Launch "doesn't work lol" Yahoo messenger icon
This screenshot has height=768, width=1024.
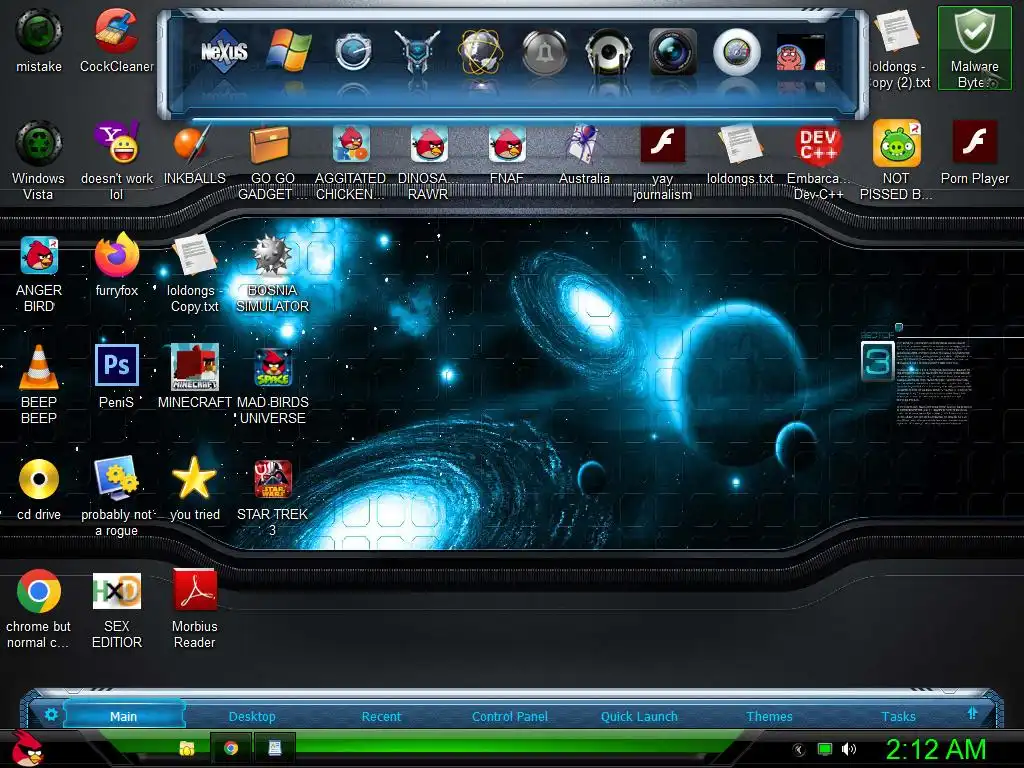click(116, 160)
